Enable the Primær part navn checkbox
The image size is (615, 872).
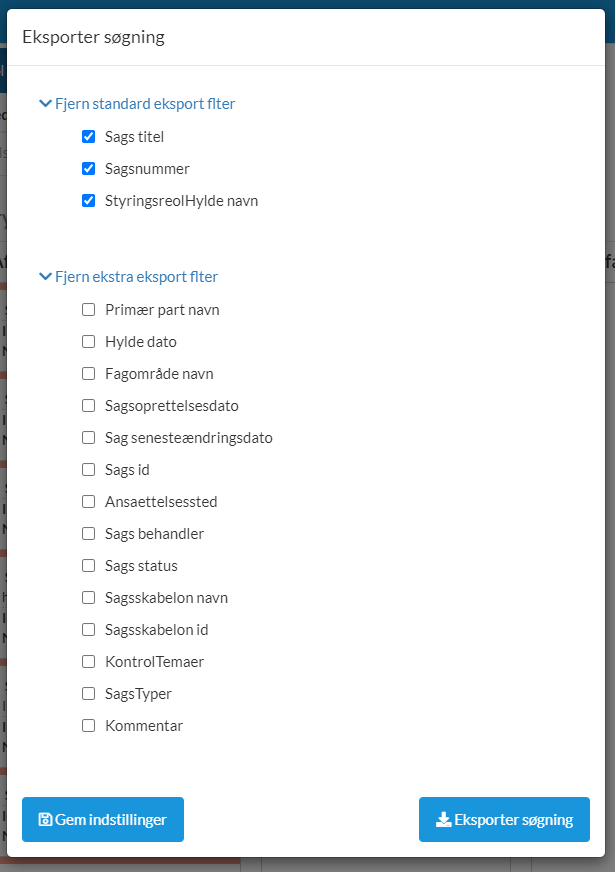(x=89, y=310)
